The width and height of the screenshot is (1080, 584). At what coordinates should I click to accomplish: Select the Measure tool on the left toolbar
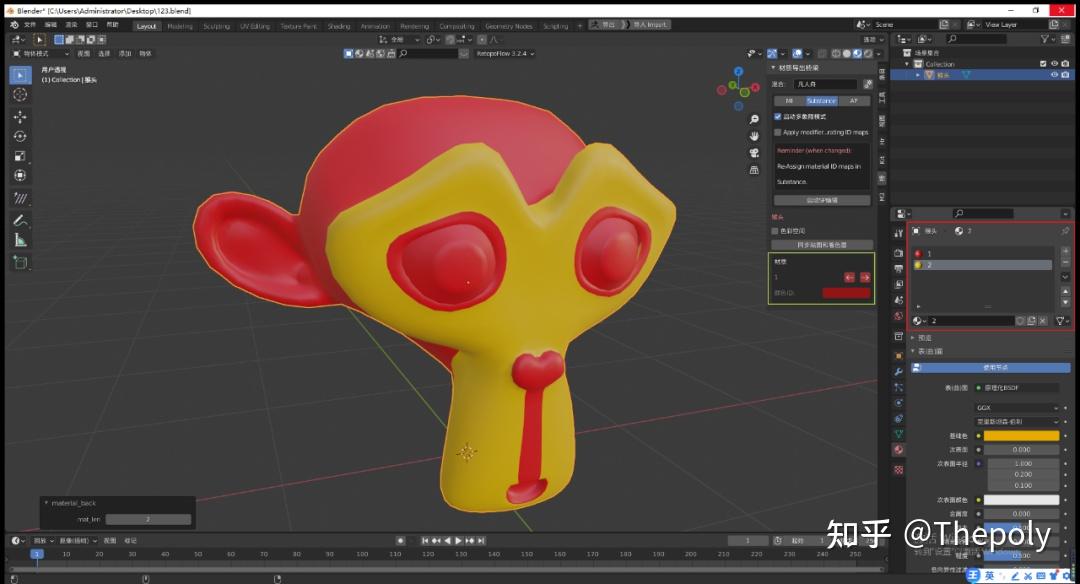point(20,238)
